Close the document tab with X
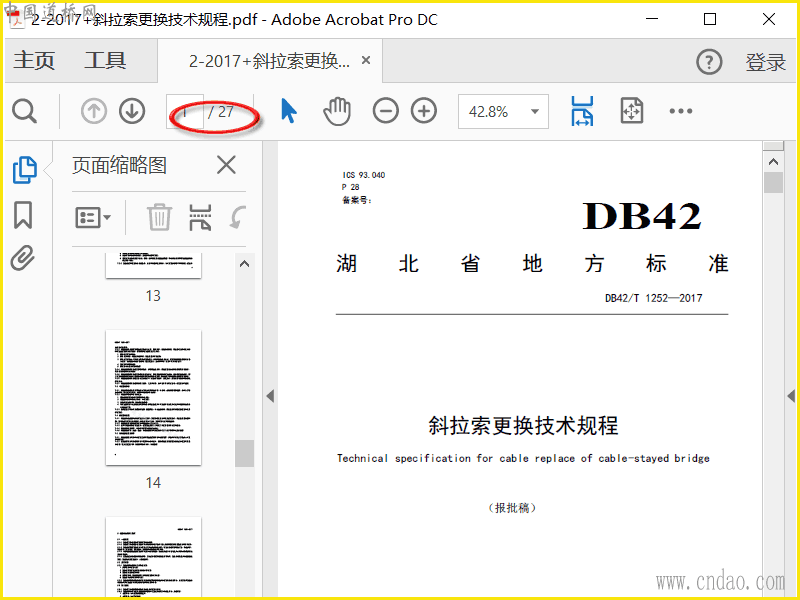800x600 pixels. (366, 60)
